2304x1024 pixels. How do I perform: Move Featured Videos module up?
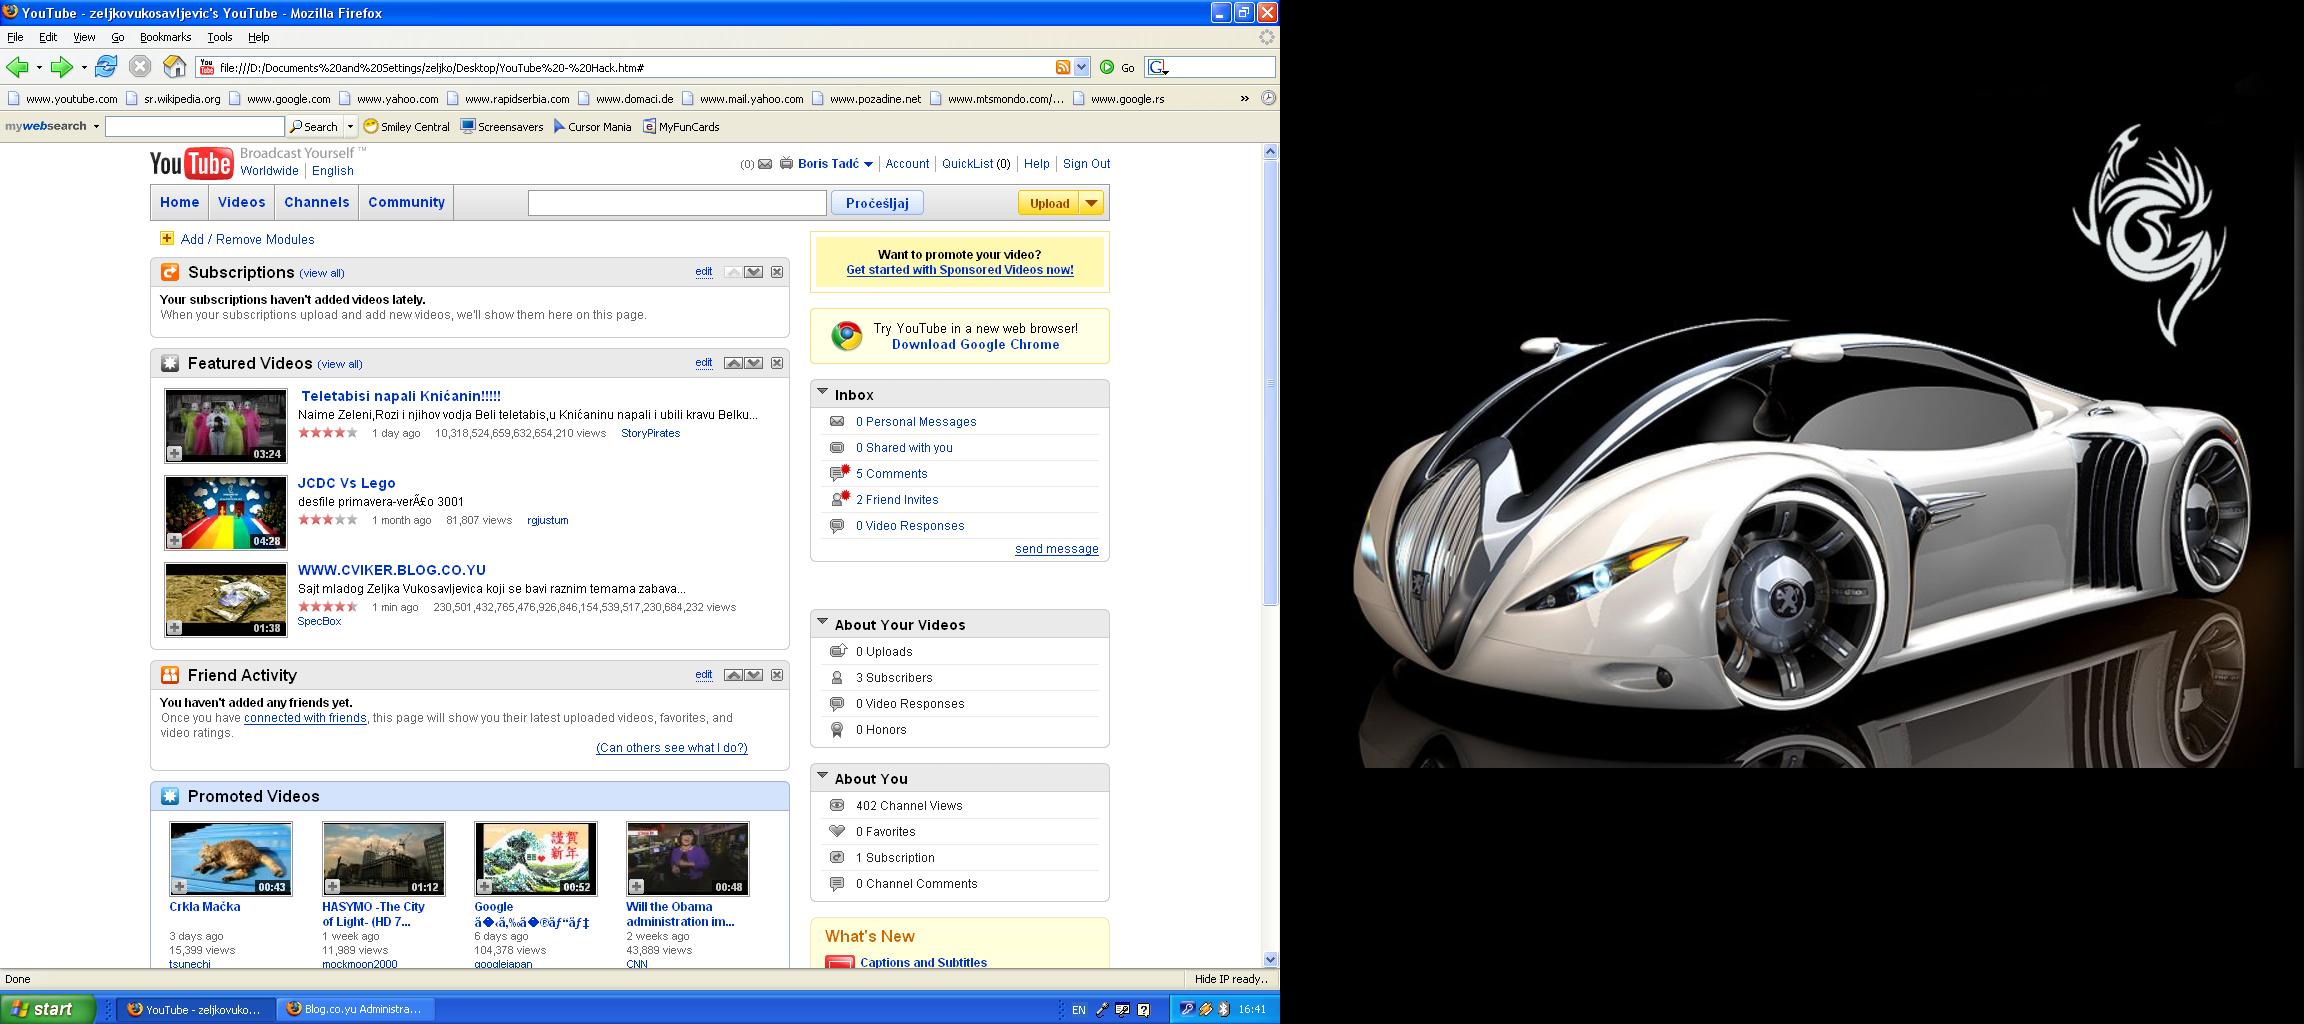click(x=734, y=363)
